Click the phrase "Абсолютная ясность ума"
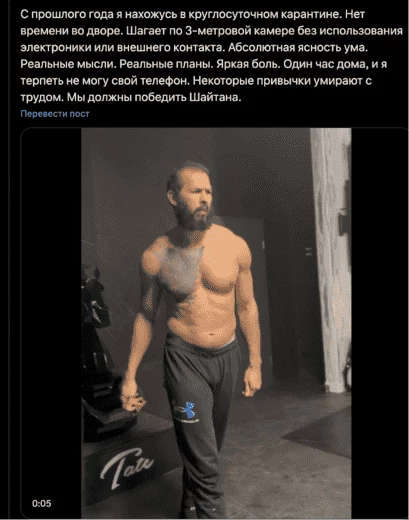Viewport: 409px width, 520px height. (x=298, y=48)
